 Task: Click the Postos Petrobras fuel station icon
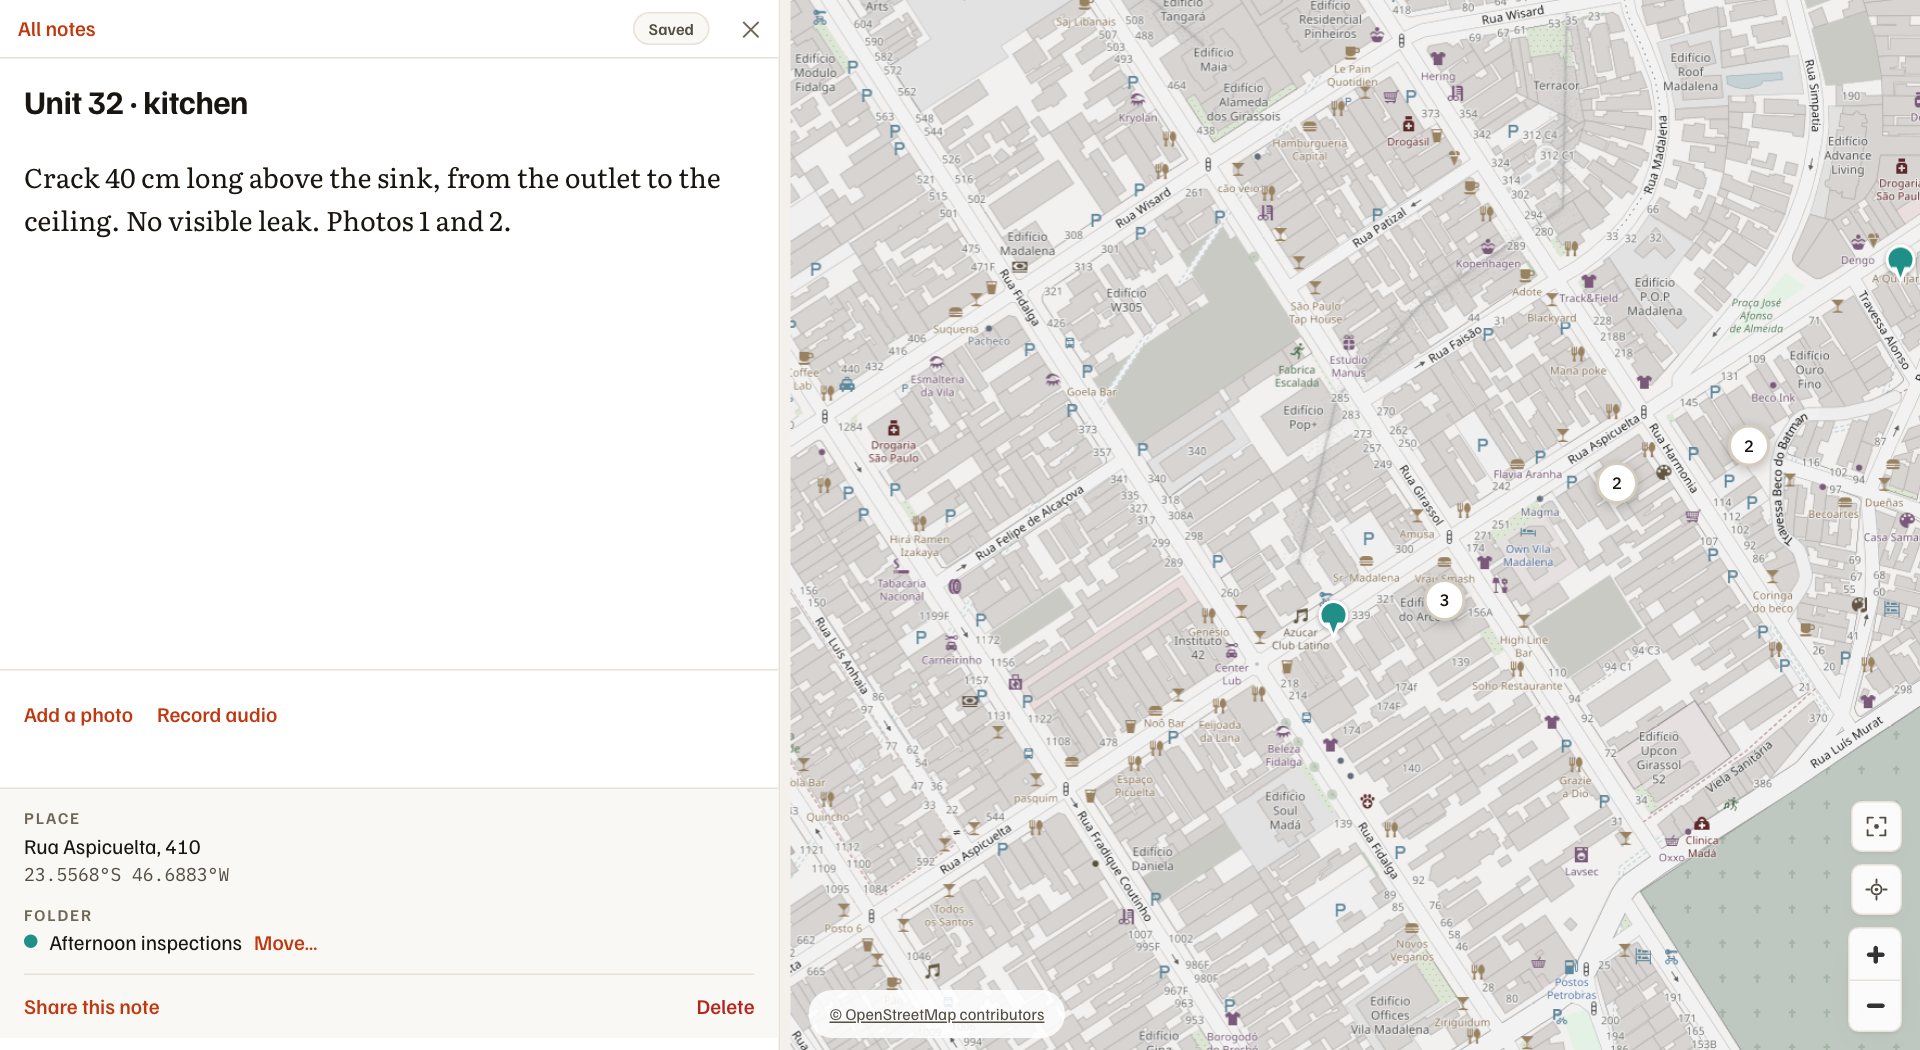click(1571, 967)
